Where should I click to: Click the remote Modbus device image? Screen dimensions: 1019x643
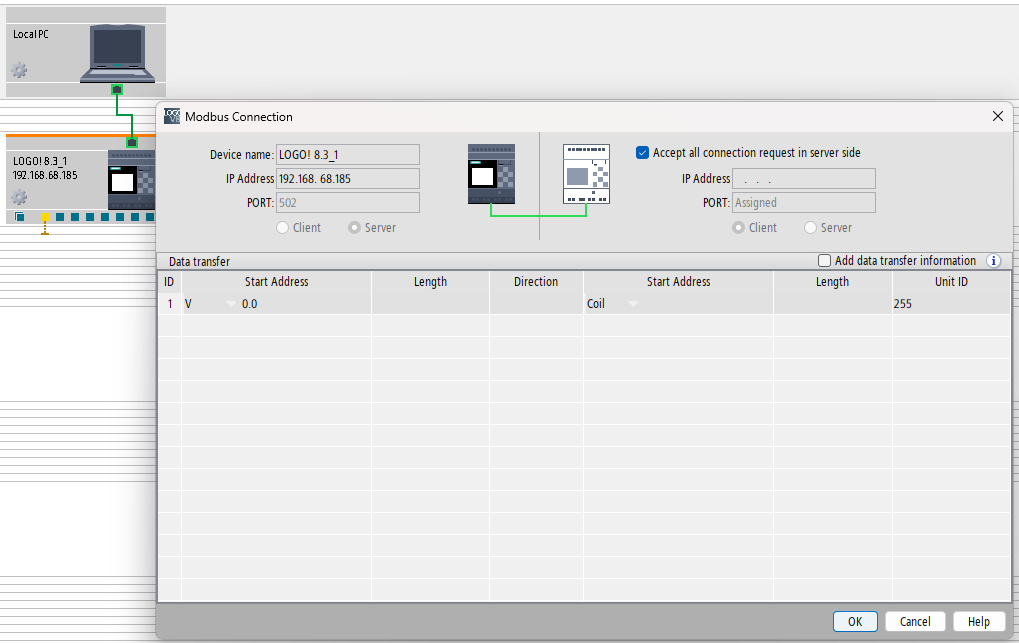click(586, 174)
